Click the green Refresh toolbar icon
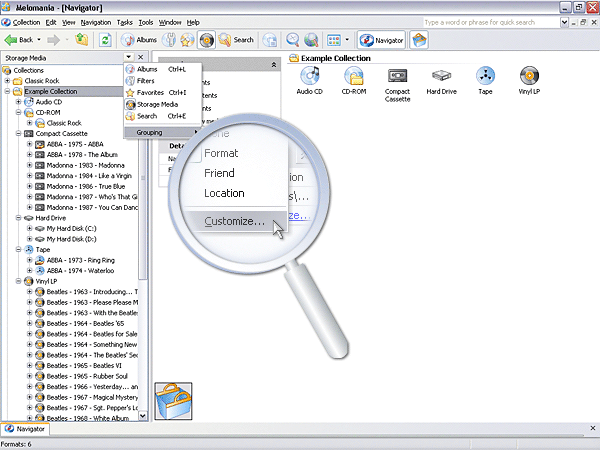This screenshot has height=450, width=600. coord(106,40)
